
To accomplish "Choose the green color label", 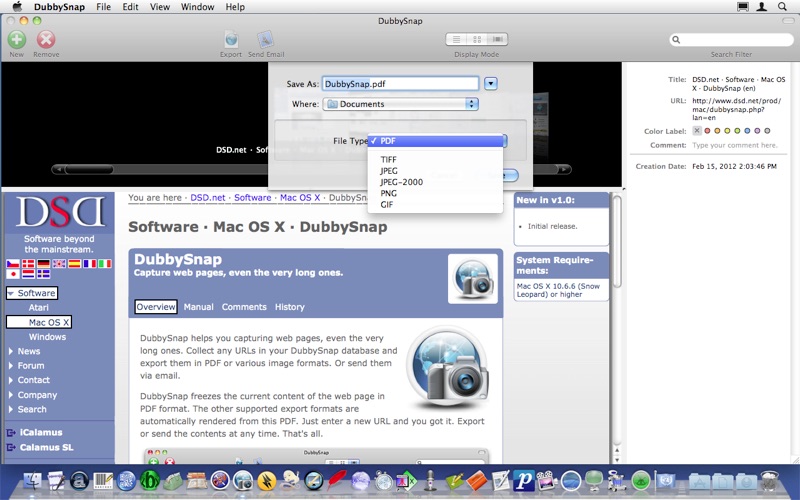I will (x=737, y=131).
